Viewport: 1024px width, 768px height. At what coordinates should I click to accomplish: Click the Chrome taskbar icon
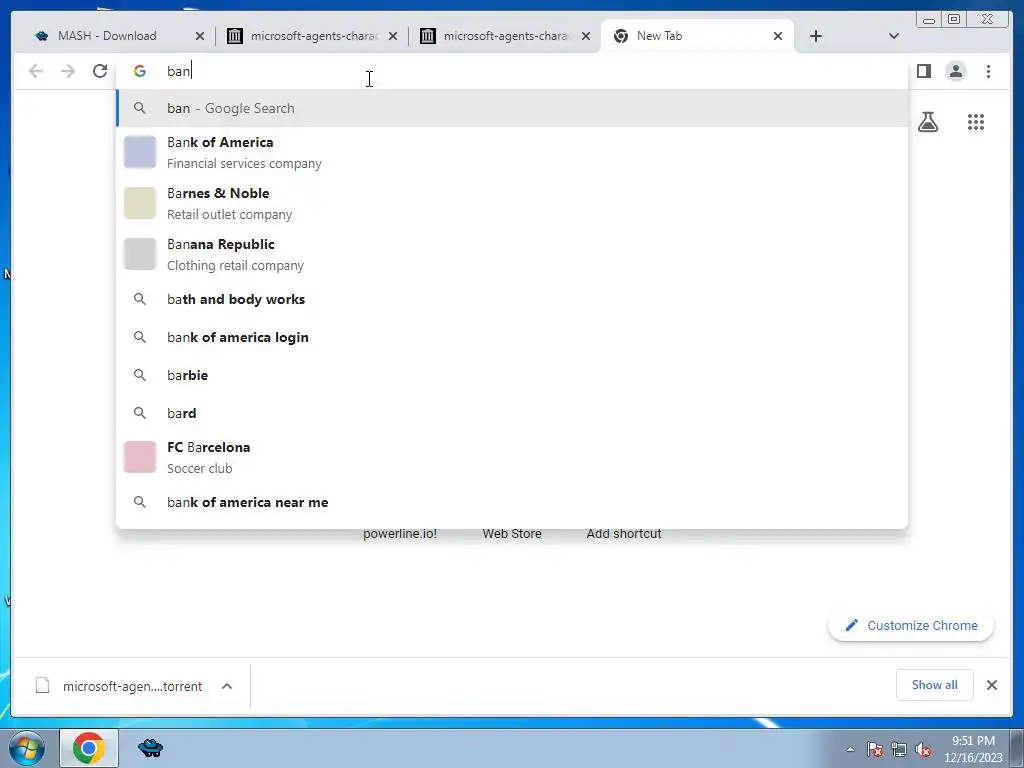(89, 748)
